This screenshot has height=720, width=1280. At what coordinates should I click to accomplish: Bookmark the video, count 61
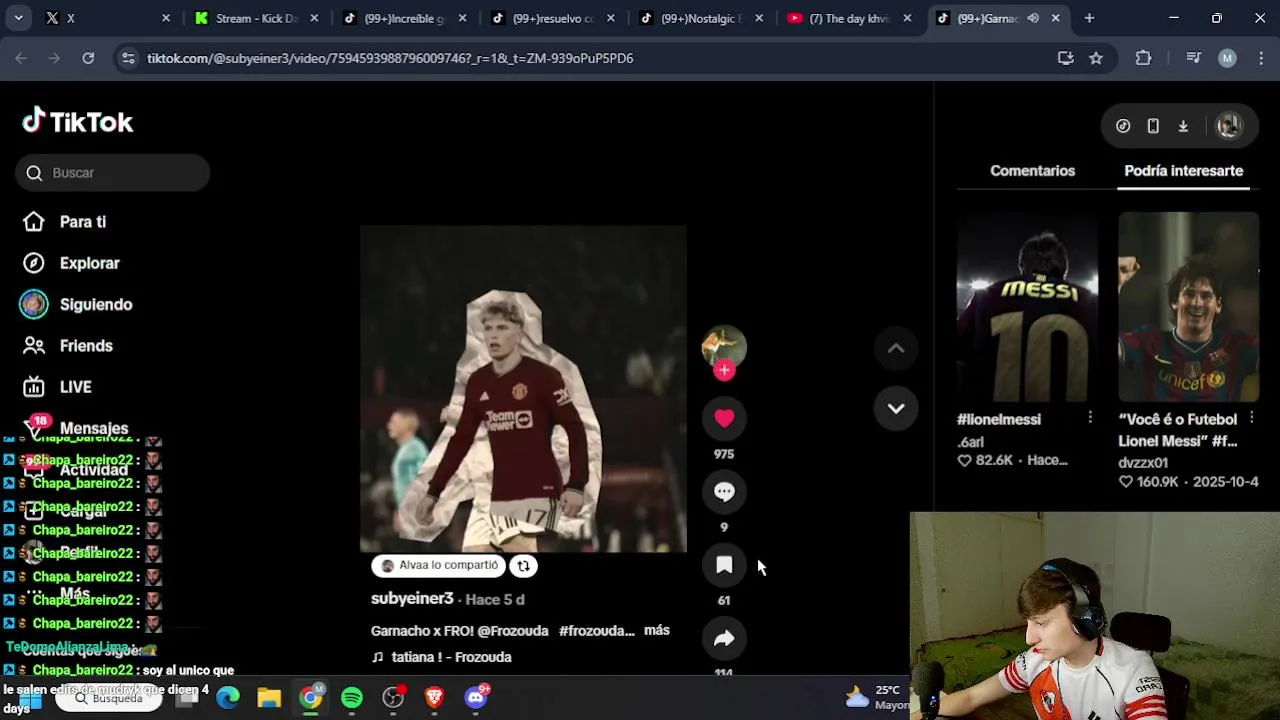[x=724, y=565]
